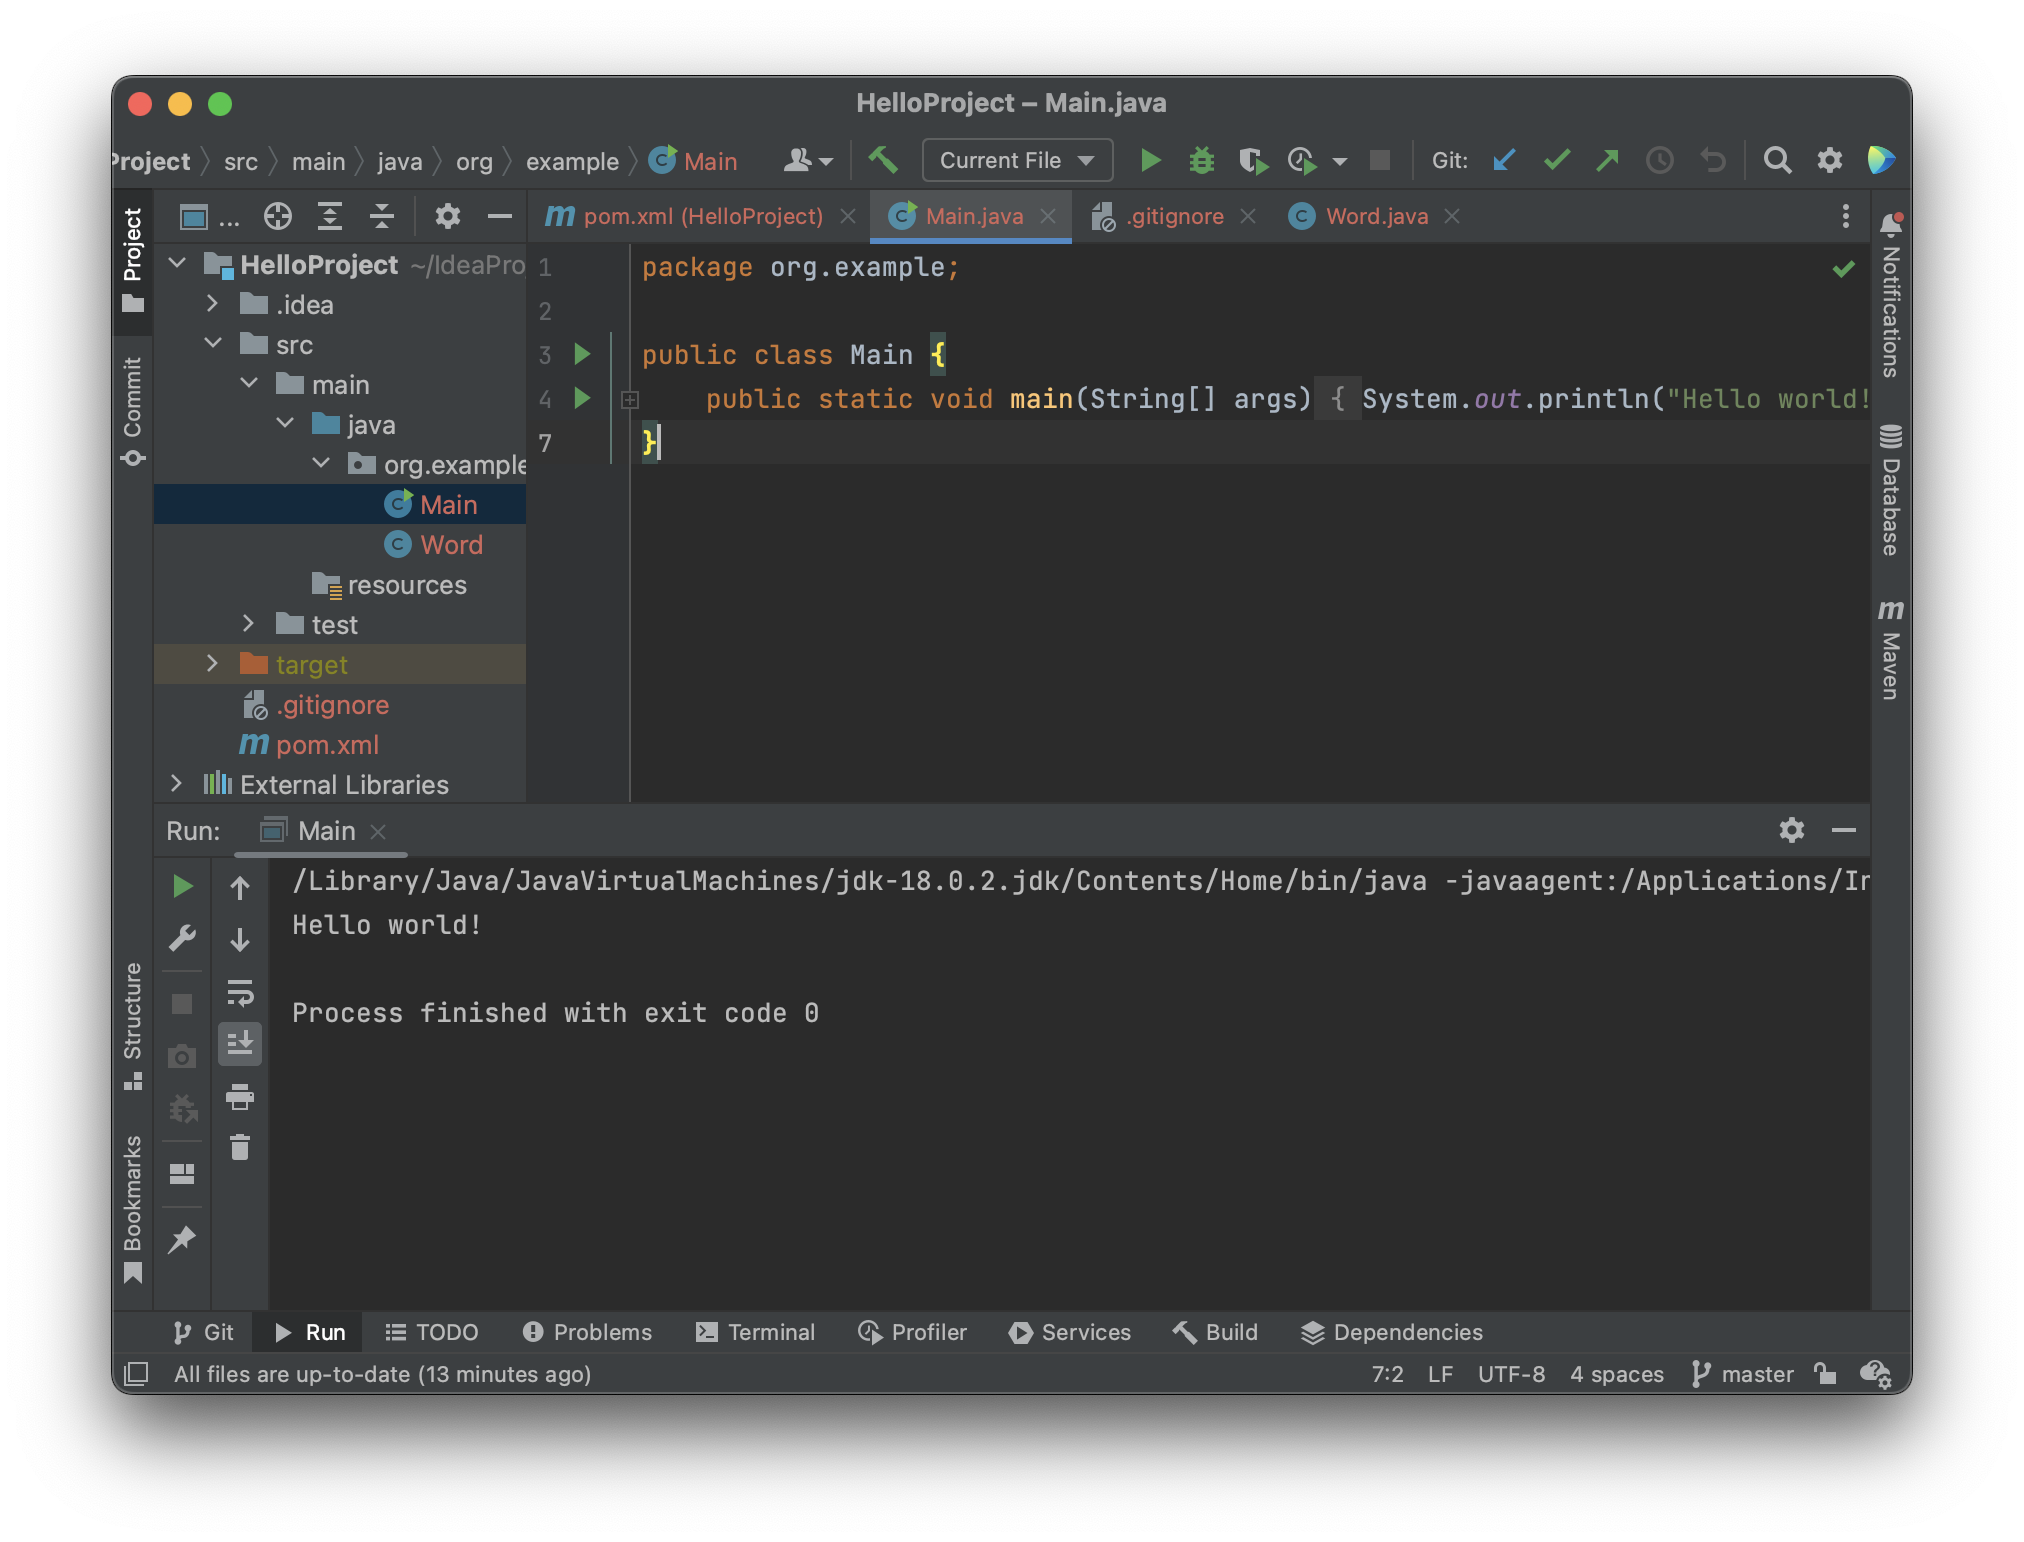The image size is (2024, 1542).
Task: Clear run console with trash icon
Action: coord(240,1147)
